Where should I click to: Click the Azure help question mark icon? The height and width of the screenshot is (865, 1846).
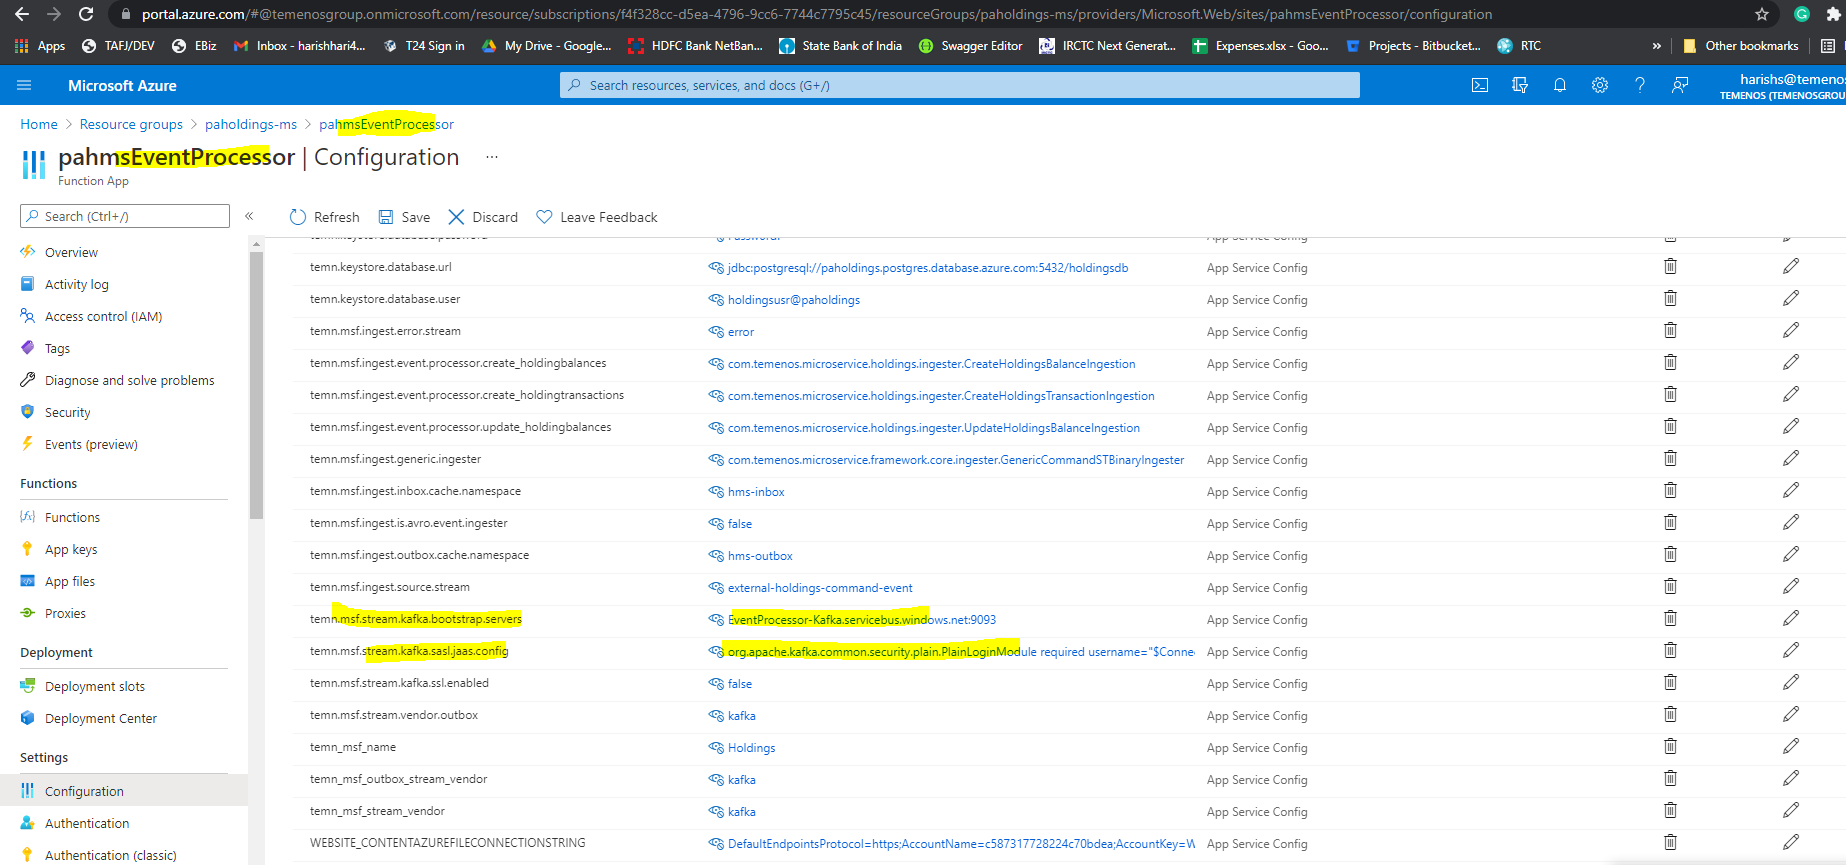tap(1640, 86)
